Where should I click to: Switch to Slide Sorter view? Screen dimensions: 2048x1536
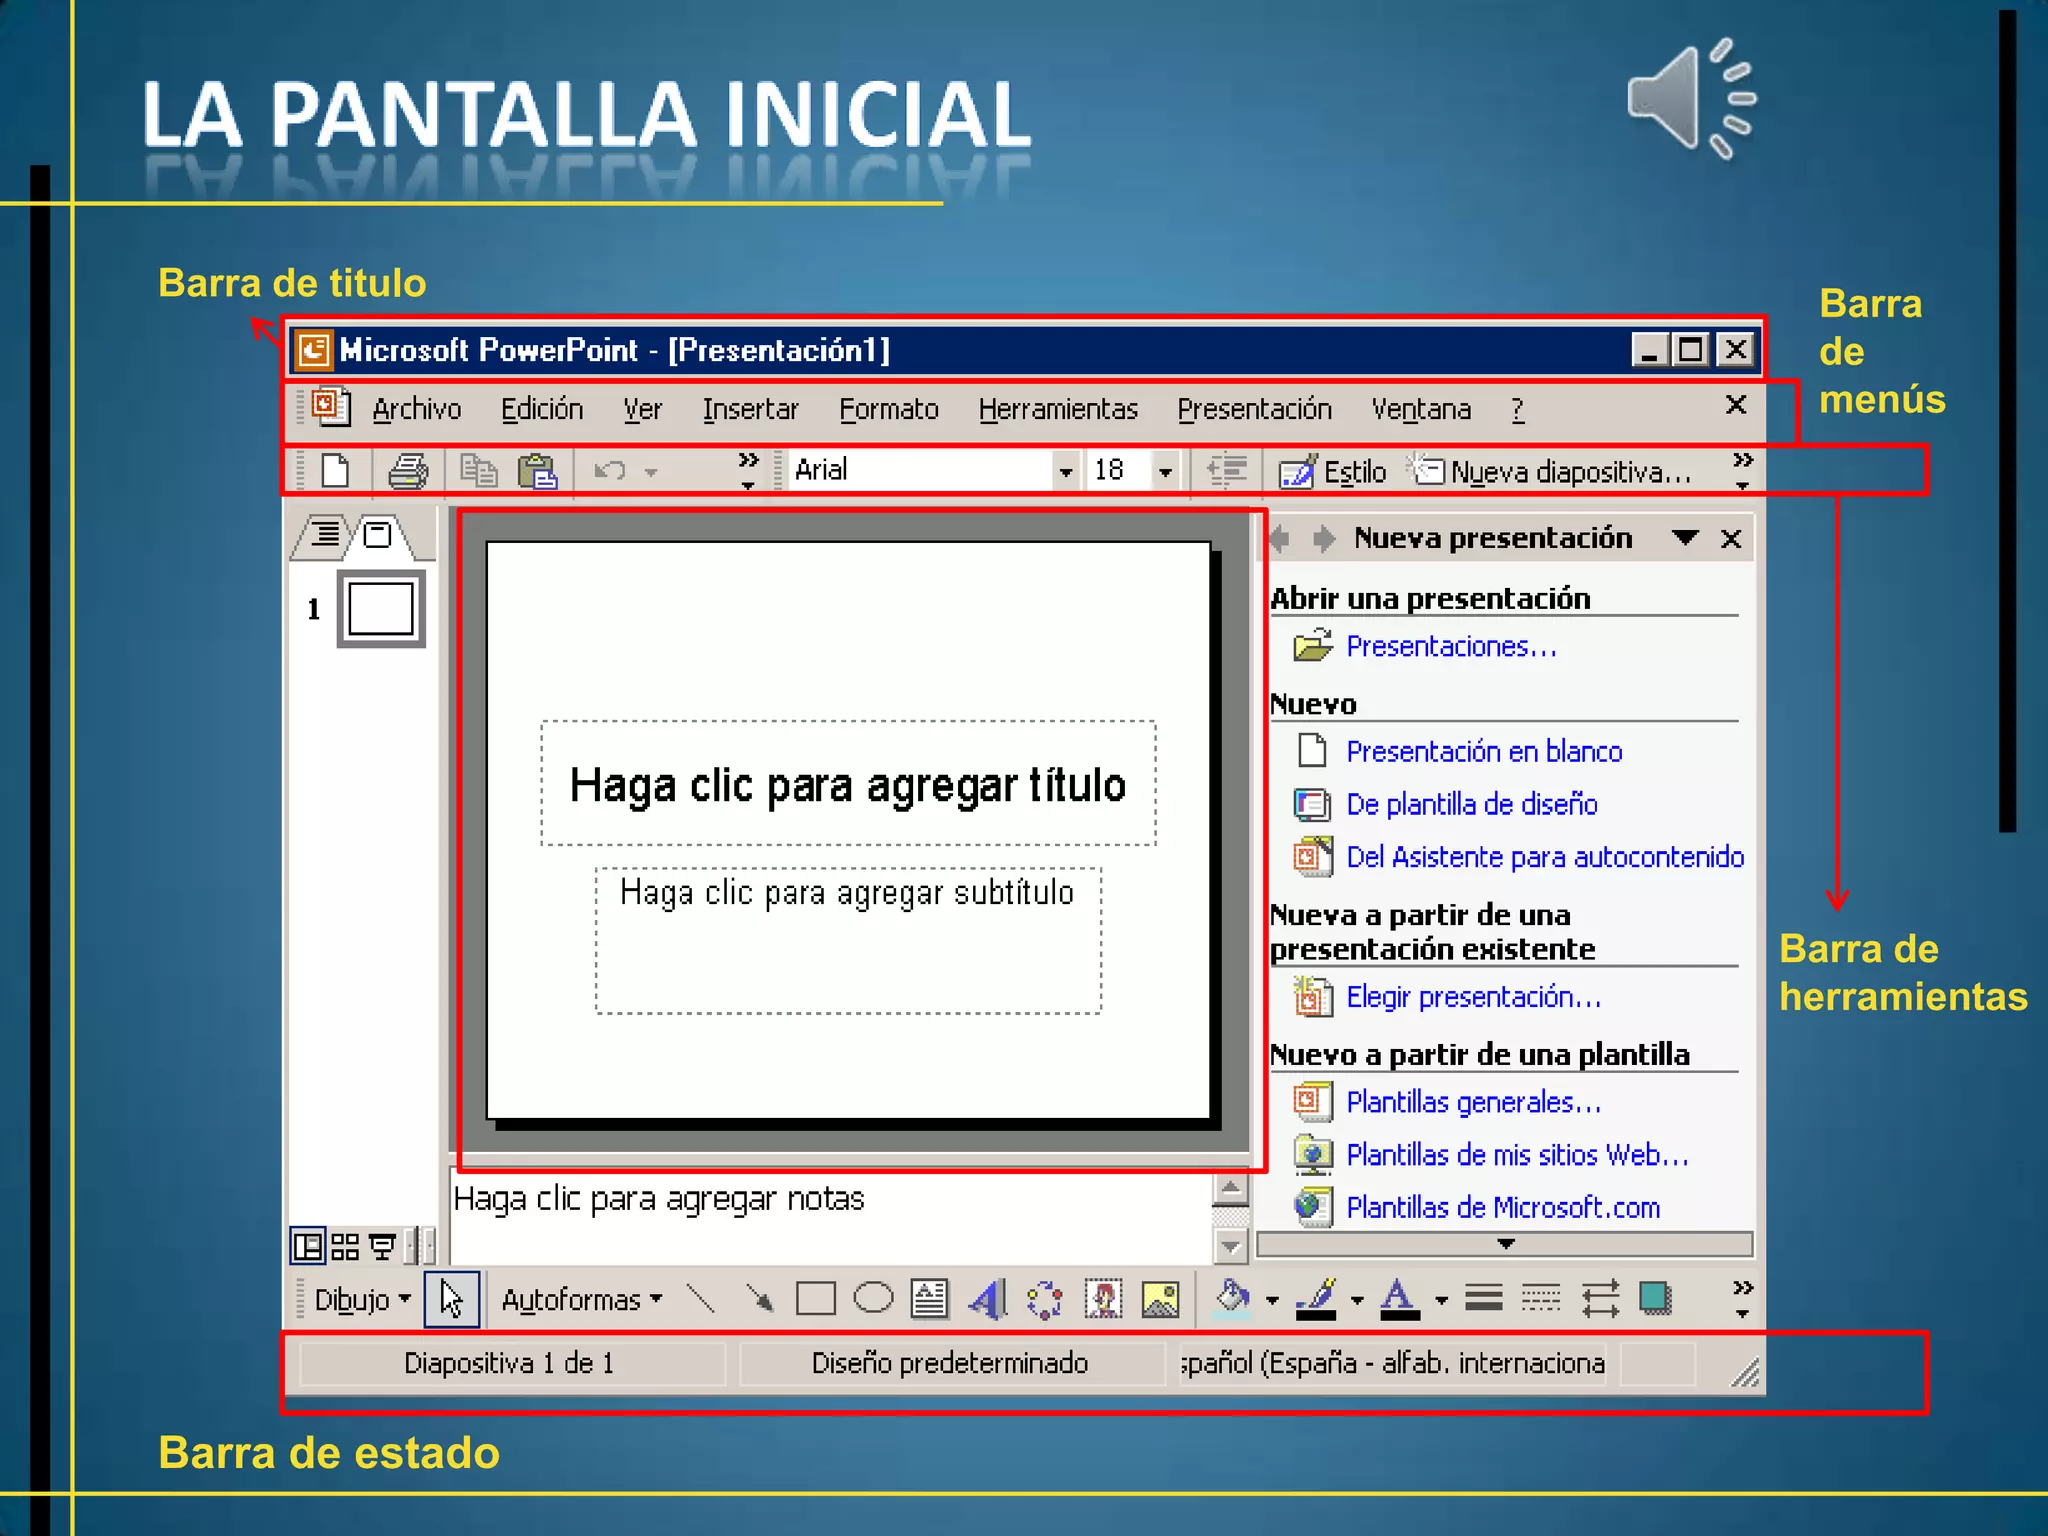[x=345, y=1247]
